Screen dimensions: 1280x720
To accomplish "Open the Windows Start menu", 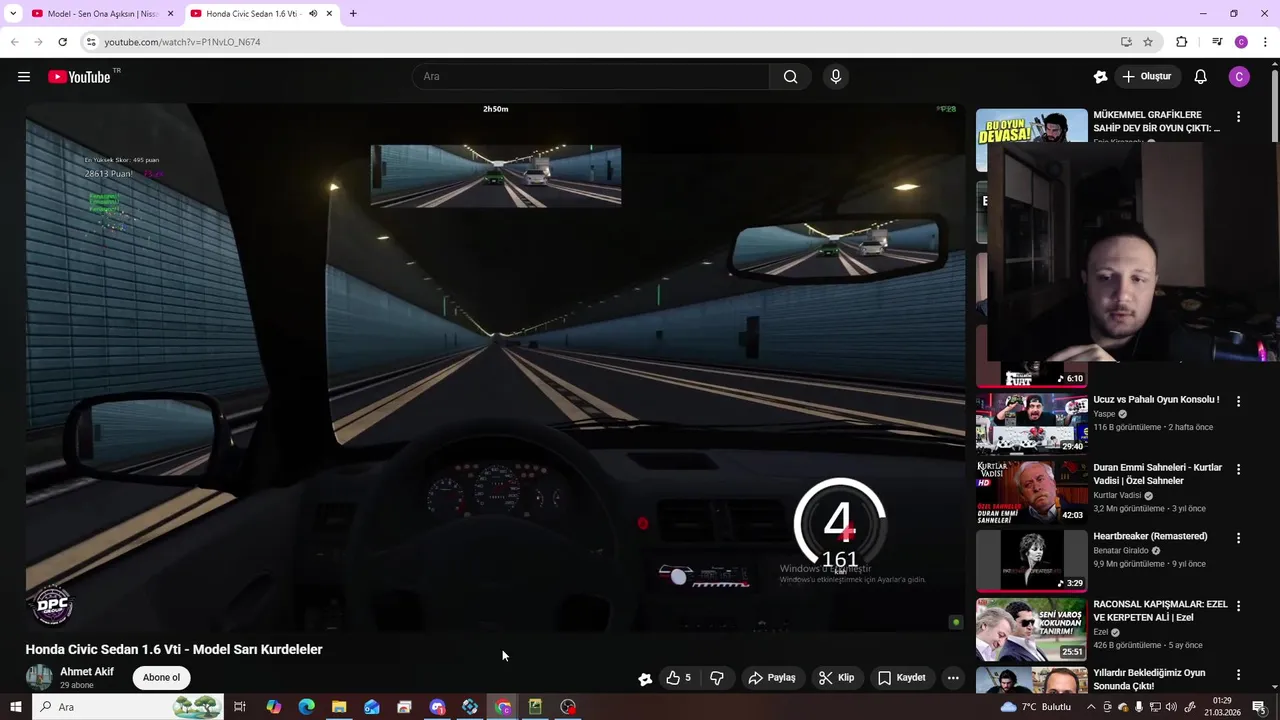I will click(x=15, y=707).
